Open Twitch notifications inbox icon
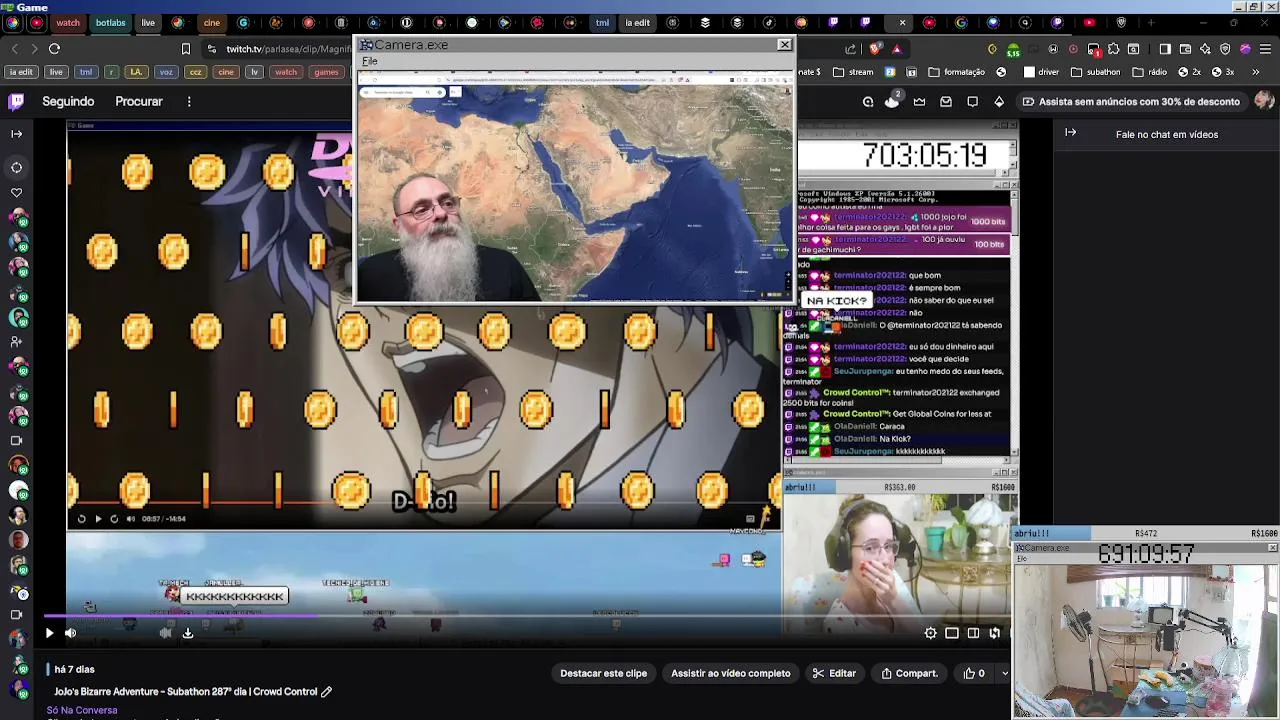Image resolution: width=1280 pixels, height=720 pixels. tap(946, 101)
